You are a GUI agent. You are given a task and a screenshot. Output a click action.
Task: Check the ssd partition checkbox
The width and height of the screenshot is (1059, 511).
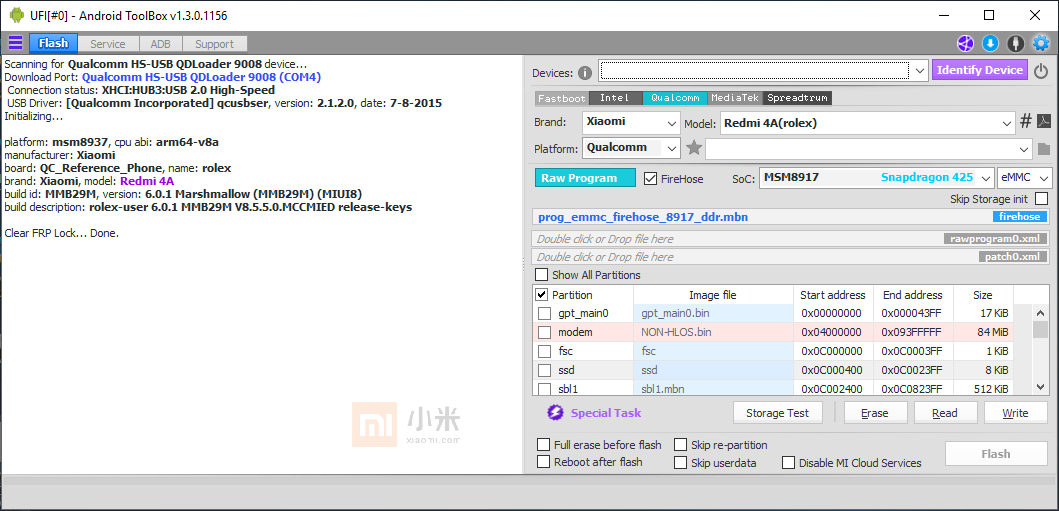point(544,370)
